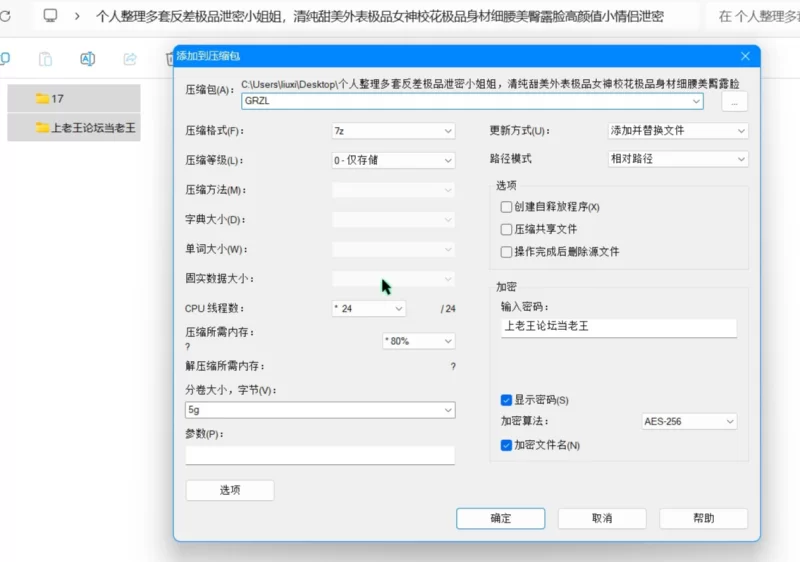The image size is (800, 562).
Task: Close the 添加到压缩包 dialog
Action: (x=745, y=56)
